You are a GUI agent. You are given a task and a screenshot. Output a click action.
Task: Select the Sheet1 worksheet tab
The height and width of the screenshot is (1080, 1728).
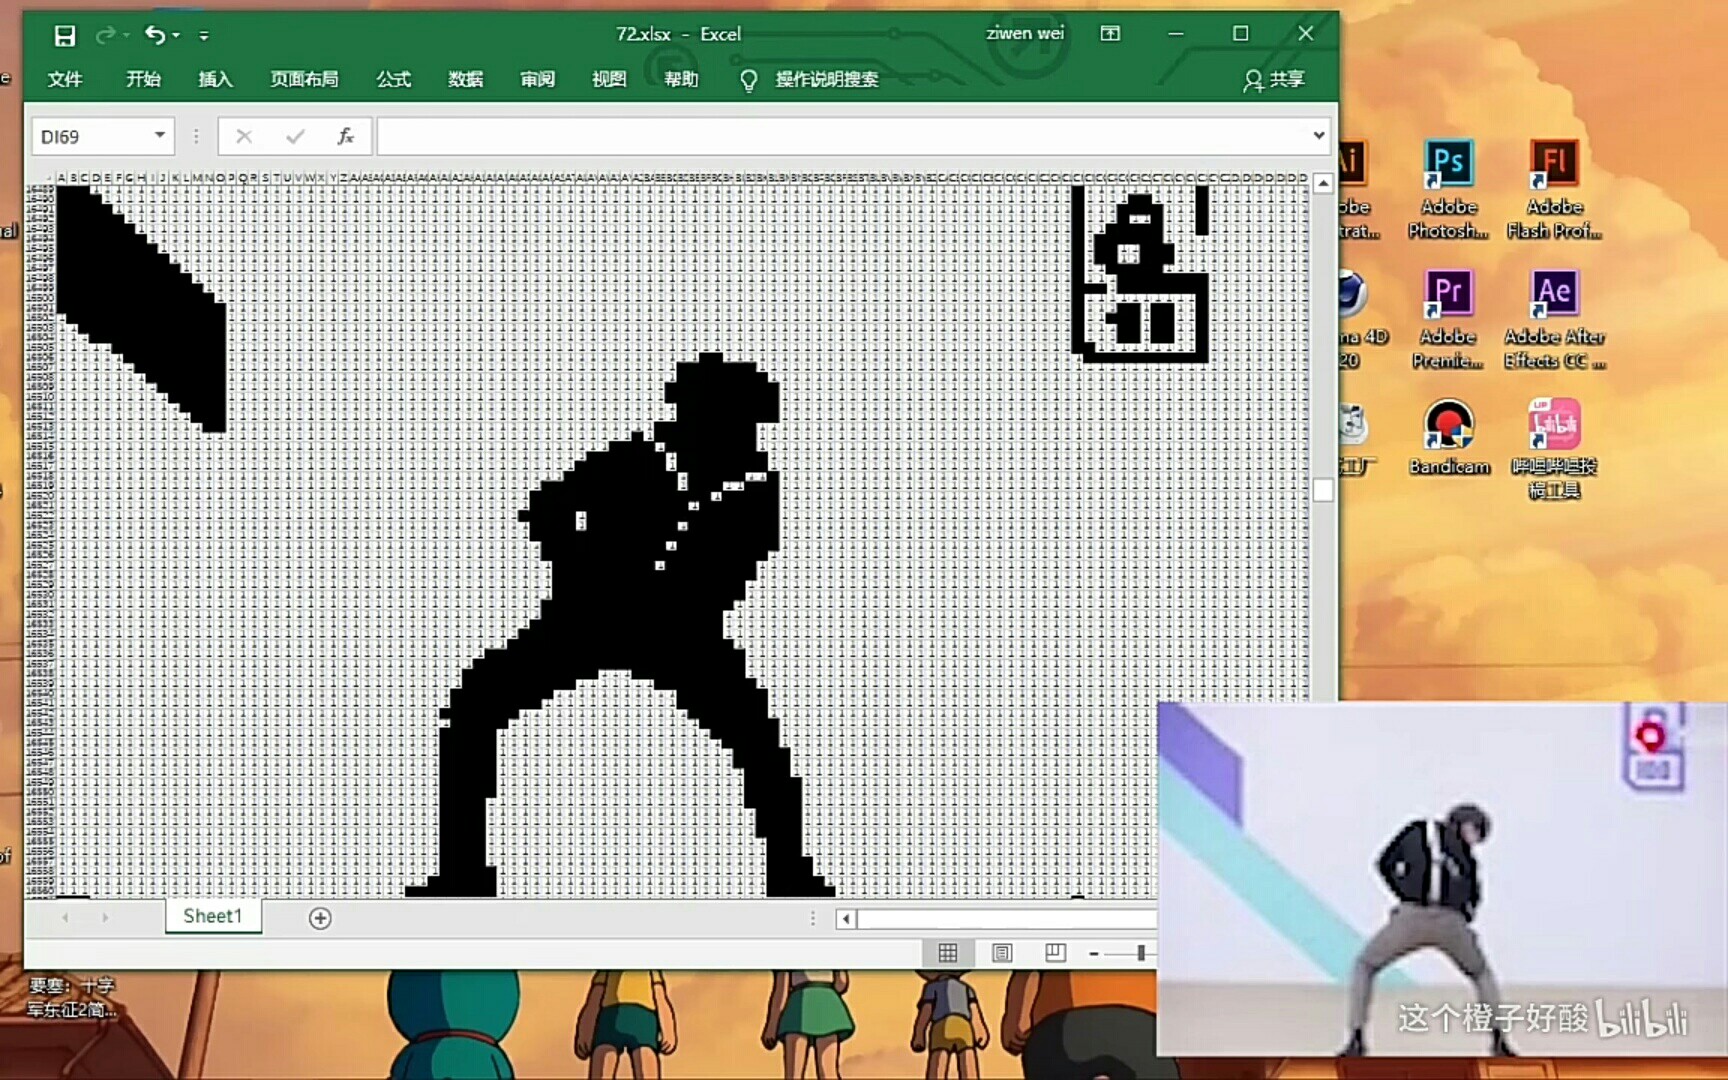pyautogui.click(x=213, y=916)
